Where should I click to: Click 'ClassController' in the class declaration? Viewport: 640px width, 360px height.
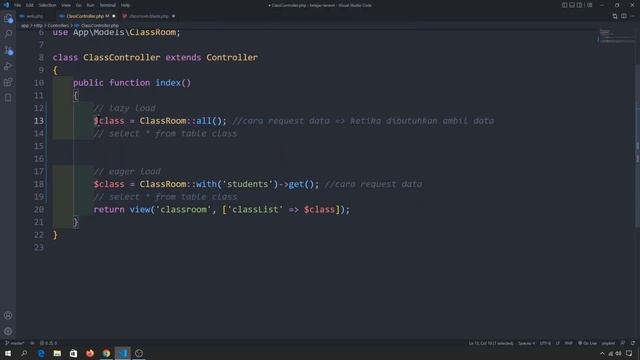click(122, 58)
